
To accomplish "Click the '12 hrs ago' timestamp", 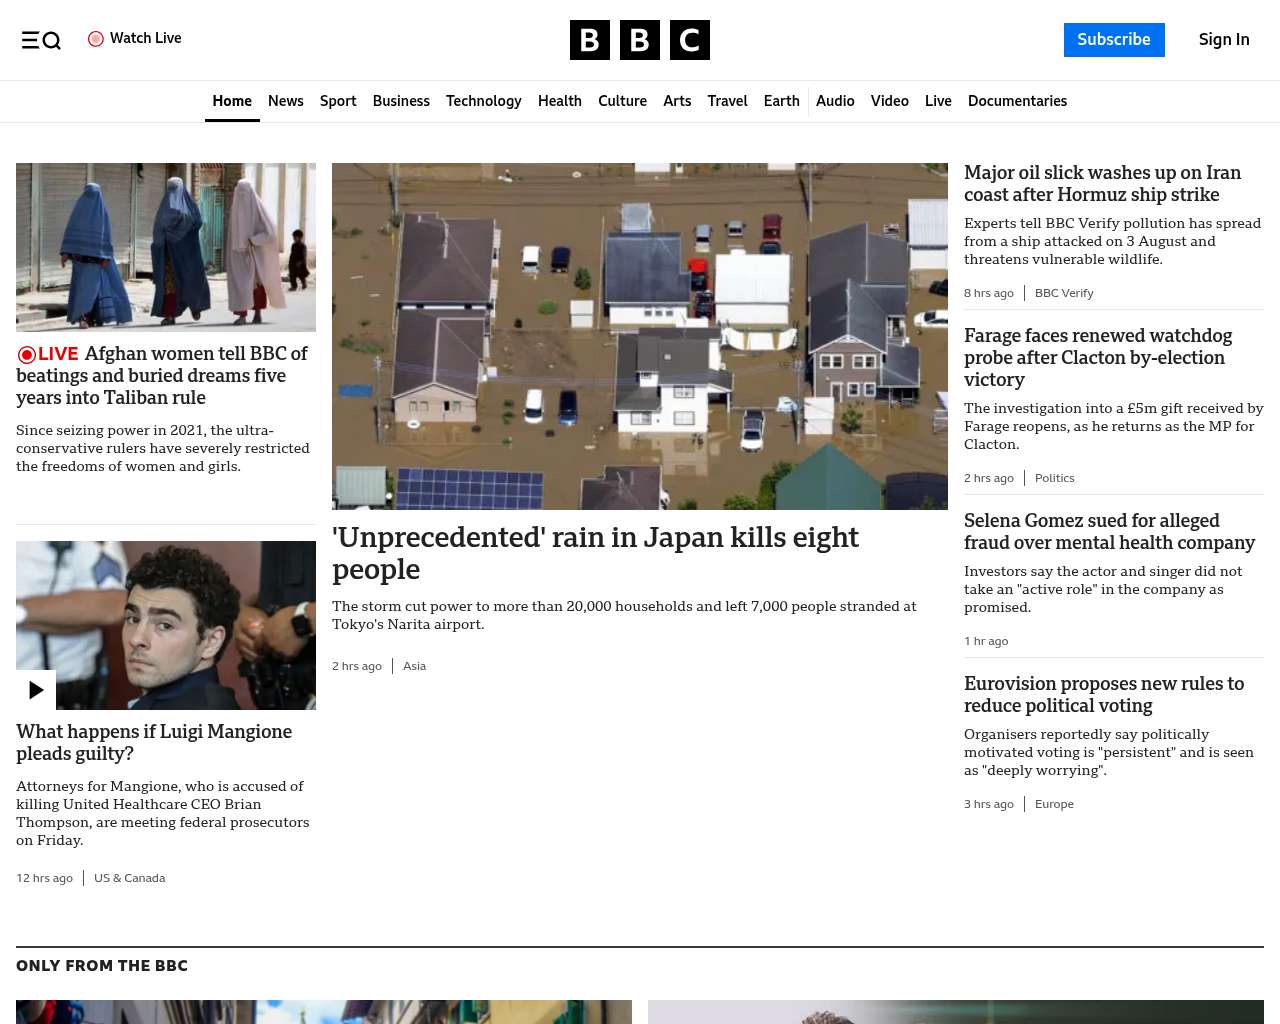I will (44, 878).
